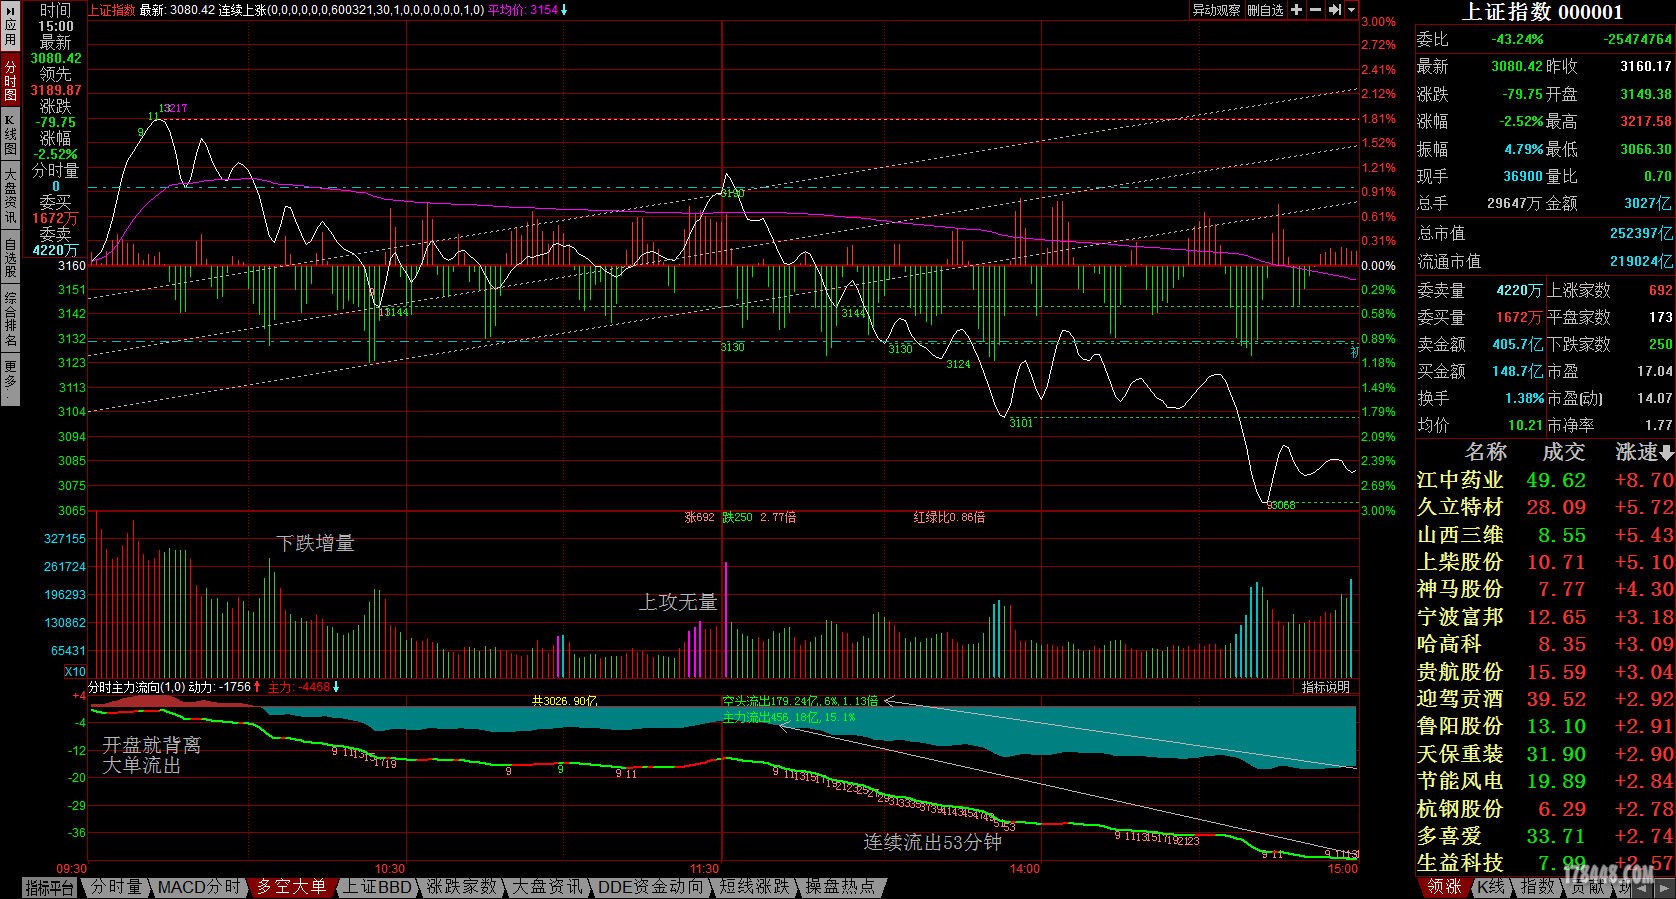Image resolution: width=1676 pixels, height=899 pixels.
Task: Select the 久立特材 row in the list
Action: click(x=1544, y=507)
